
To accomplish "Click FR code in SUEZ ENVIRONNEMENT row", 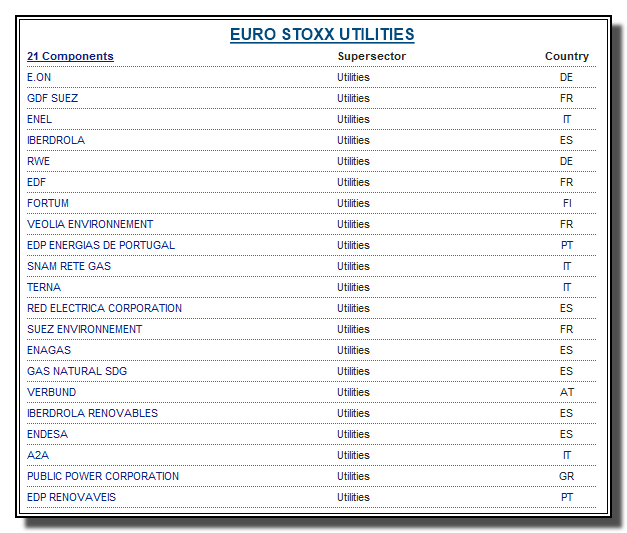I will coord(566,329).
